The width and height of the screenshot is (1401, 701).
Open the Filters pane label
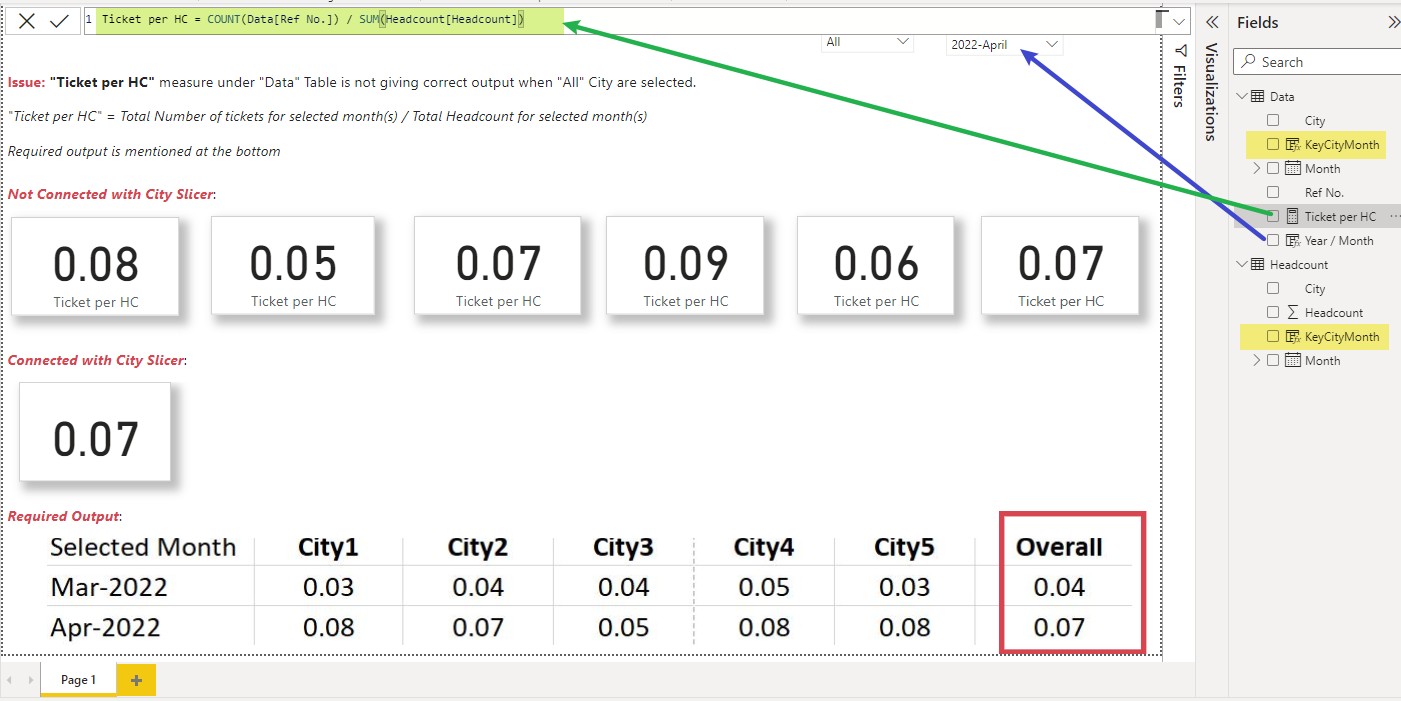point(1180,86)
